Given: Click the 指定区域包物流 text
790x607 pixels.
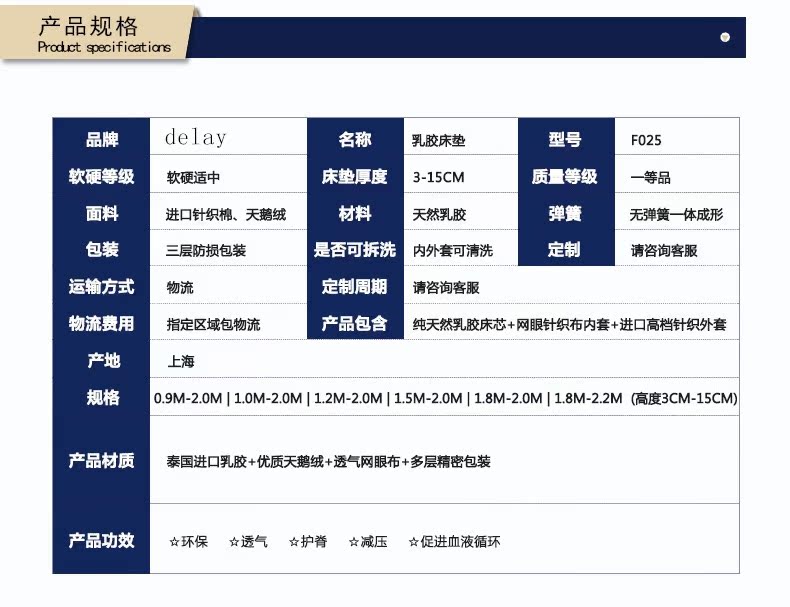Looking at the screenshot, I should [x=213, y=324].
